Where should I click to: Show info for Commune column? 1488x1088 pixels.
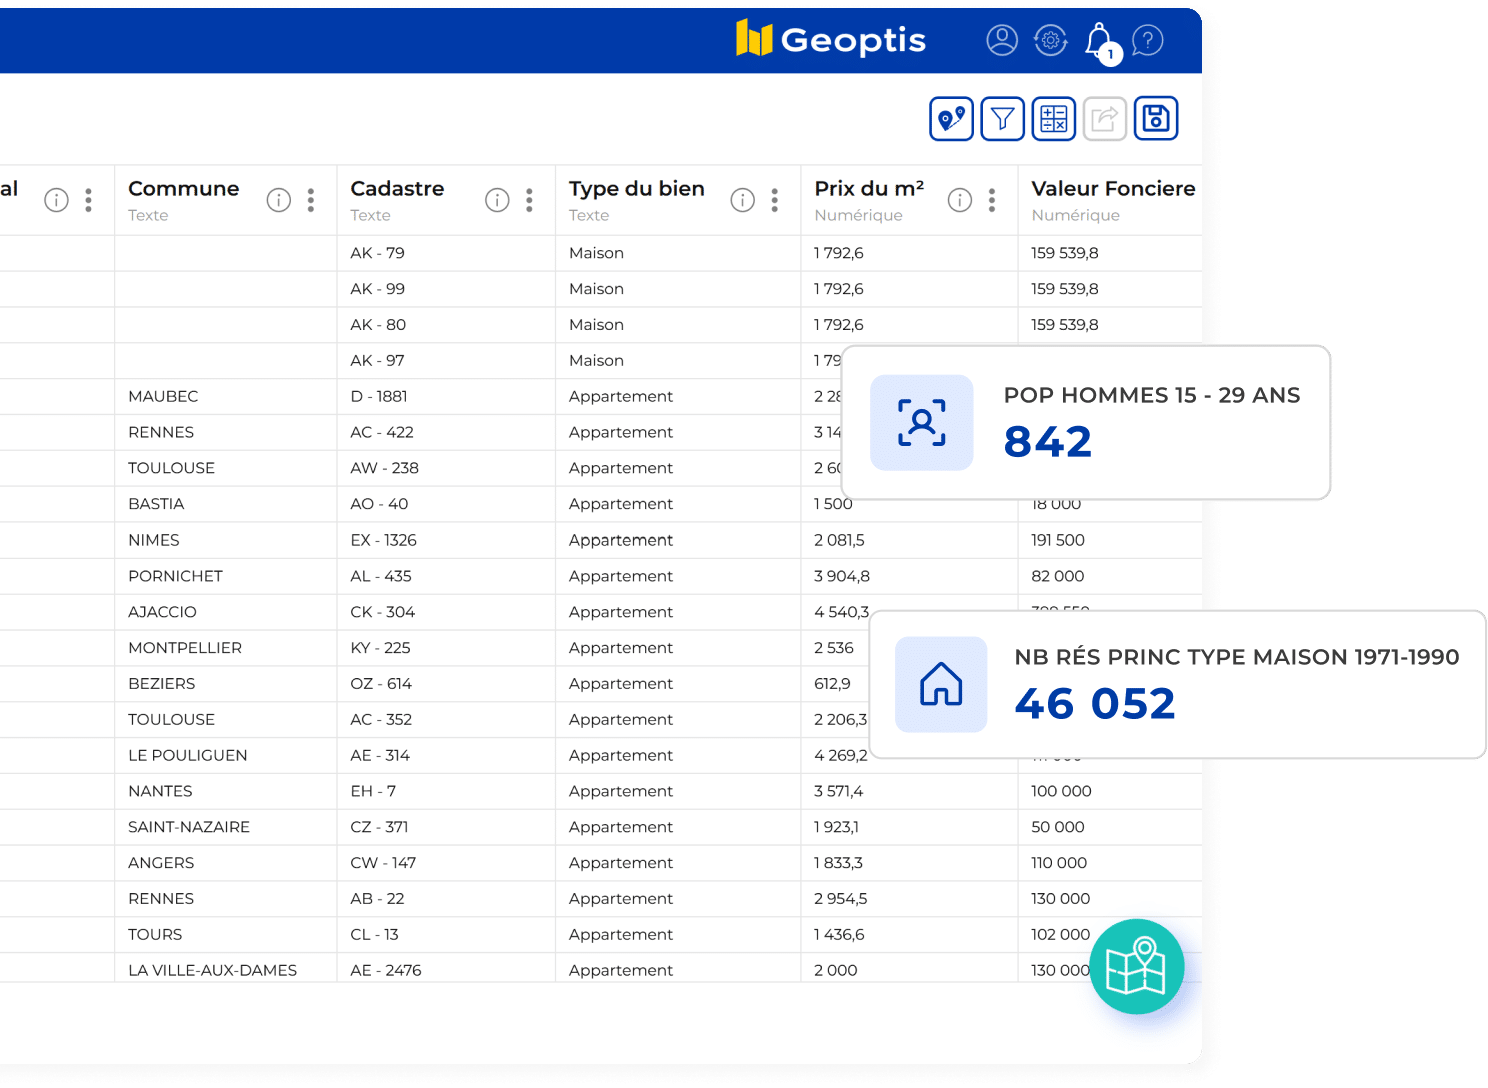279,200
